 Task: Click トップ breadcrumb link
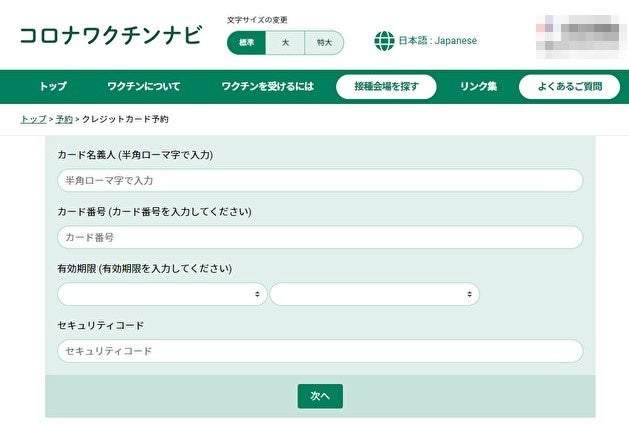tap(33, 119)
